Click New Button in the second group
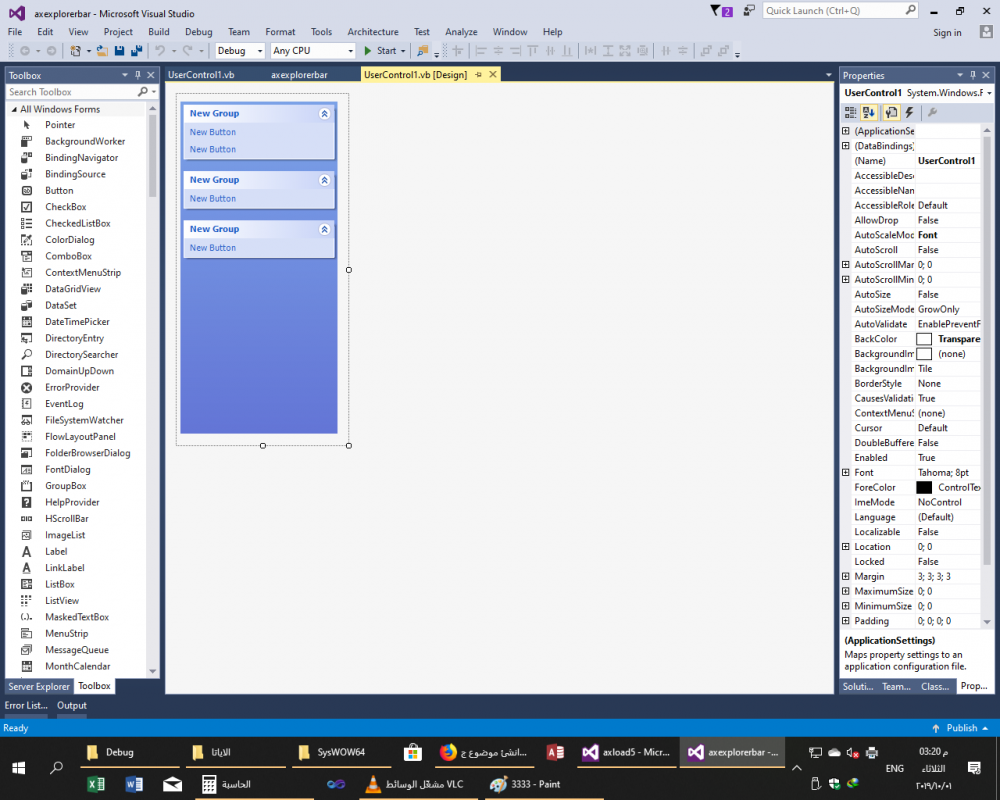 coord(213,199)
